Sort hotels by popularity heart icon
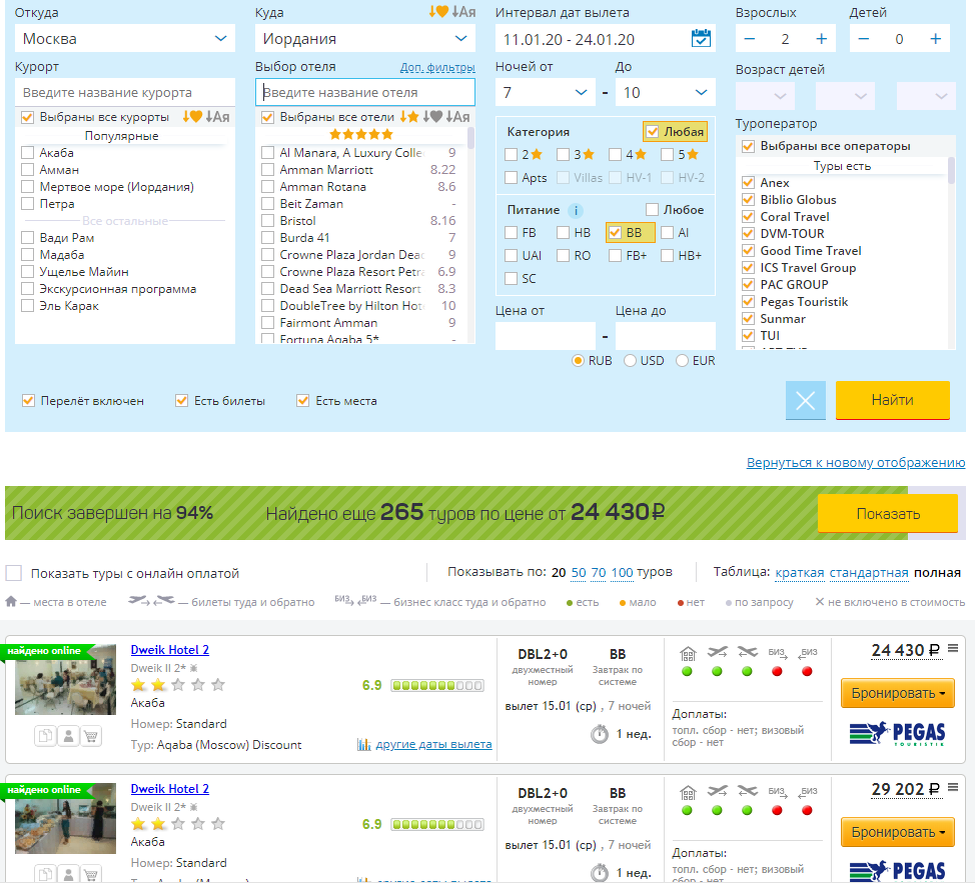The image size is (975, 884). [x=433, y=116]
